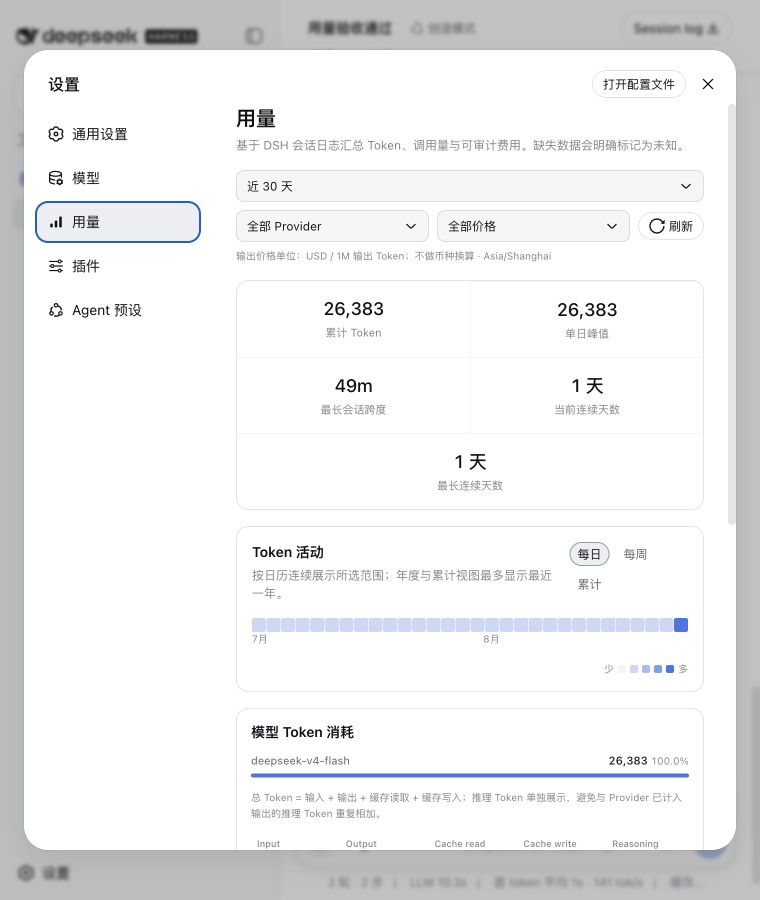Click the deepseek-v4-flash model name
The width and height of the screenshot is (760, 900).
pos(300,761)
